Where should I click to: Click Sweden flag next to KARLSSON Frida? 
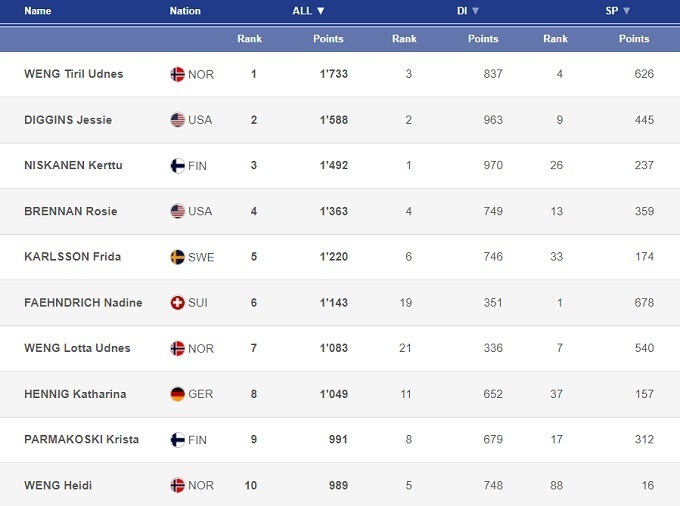tap(178, 257)
